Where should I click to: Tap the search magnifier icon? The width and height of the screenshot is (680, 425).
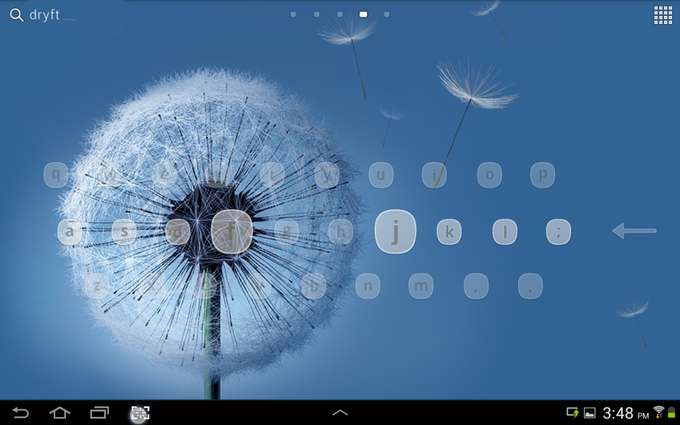pyautogui.click(x=16, y=15)
